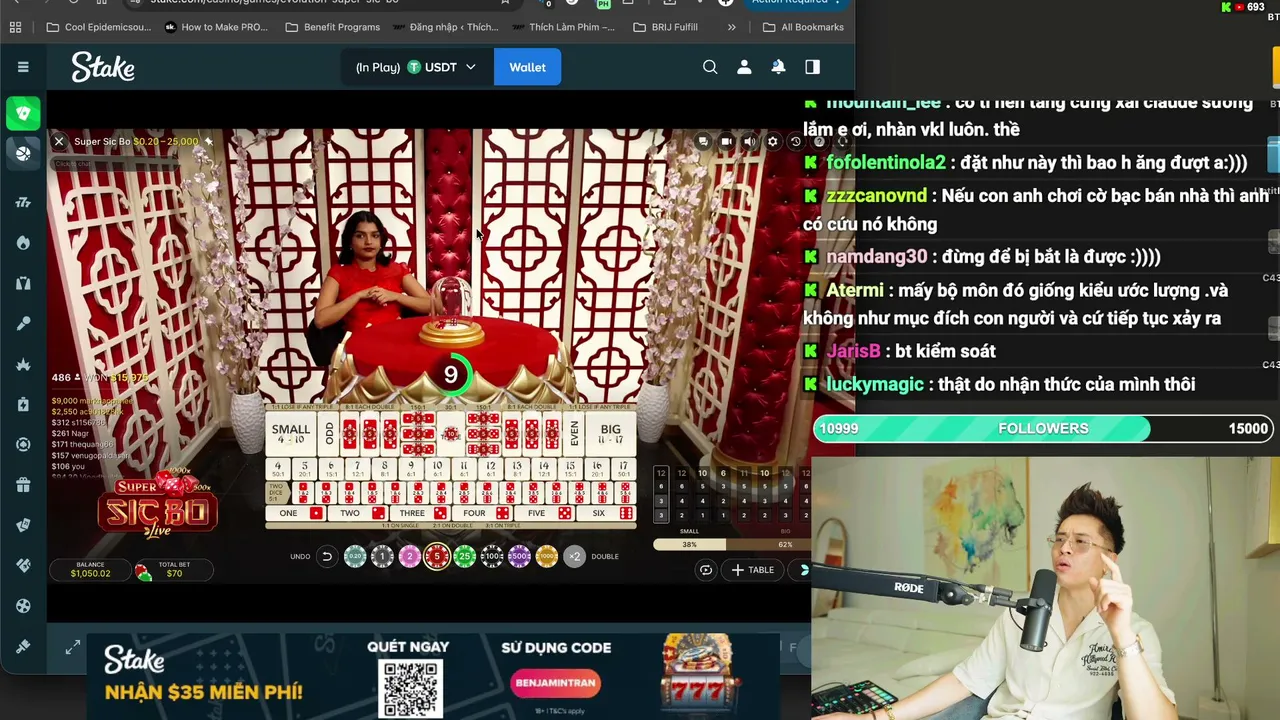Screen dimensions: 1280x720
Task: Bet on BIG 11-17
Action: point(610,434)
